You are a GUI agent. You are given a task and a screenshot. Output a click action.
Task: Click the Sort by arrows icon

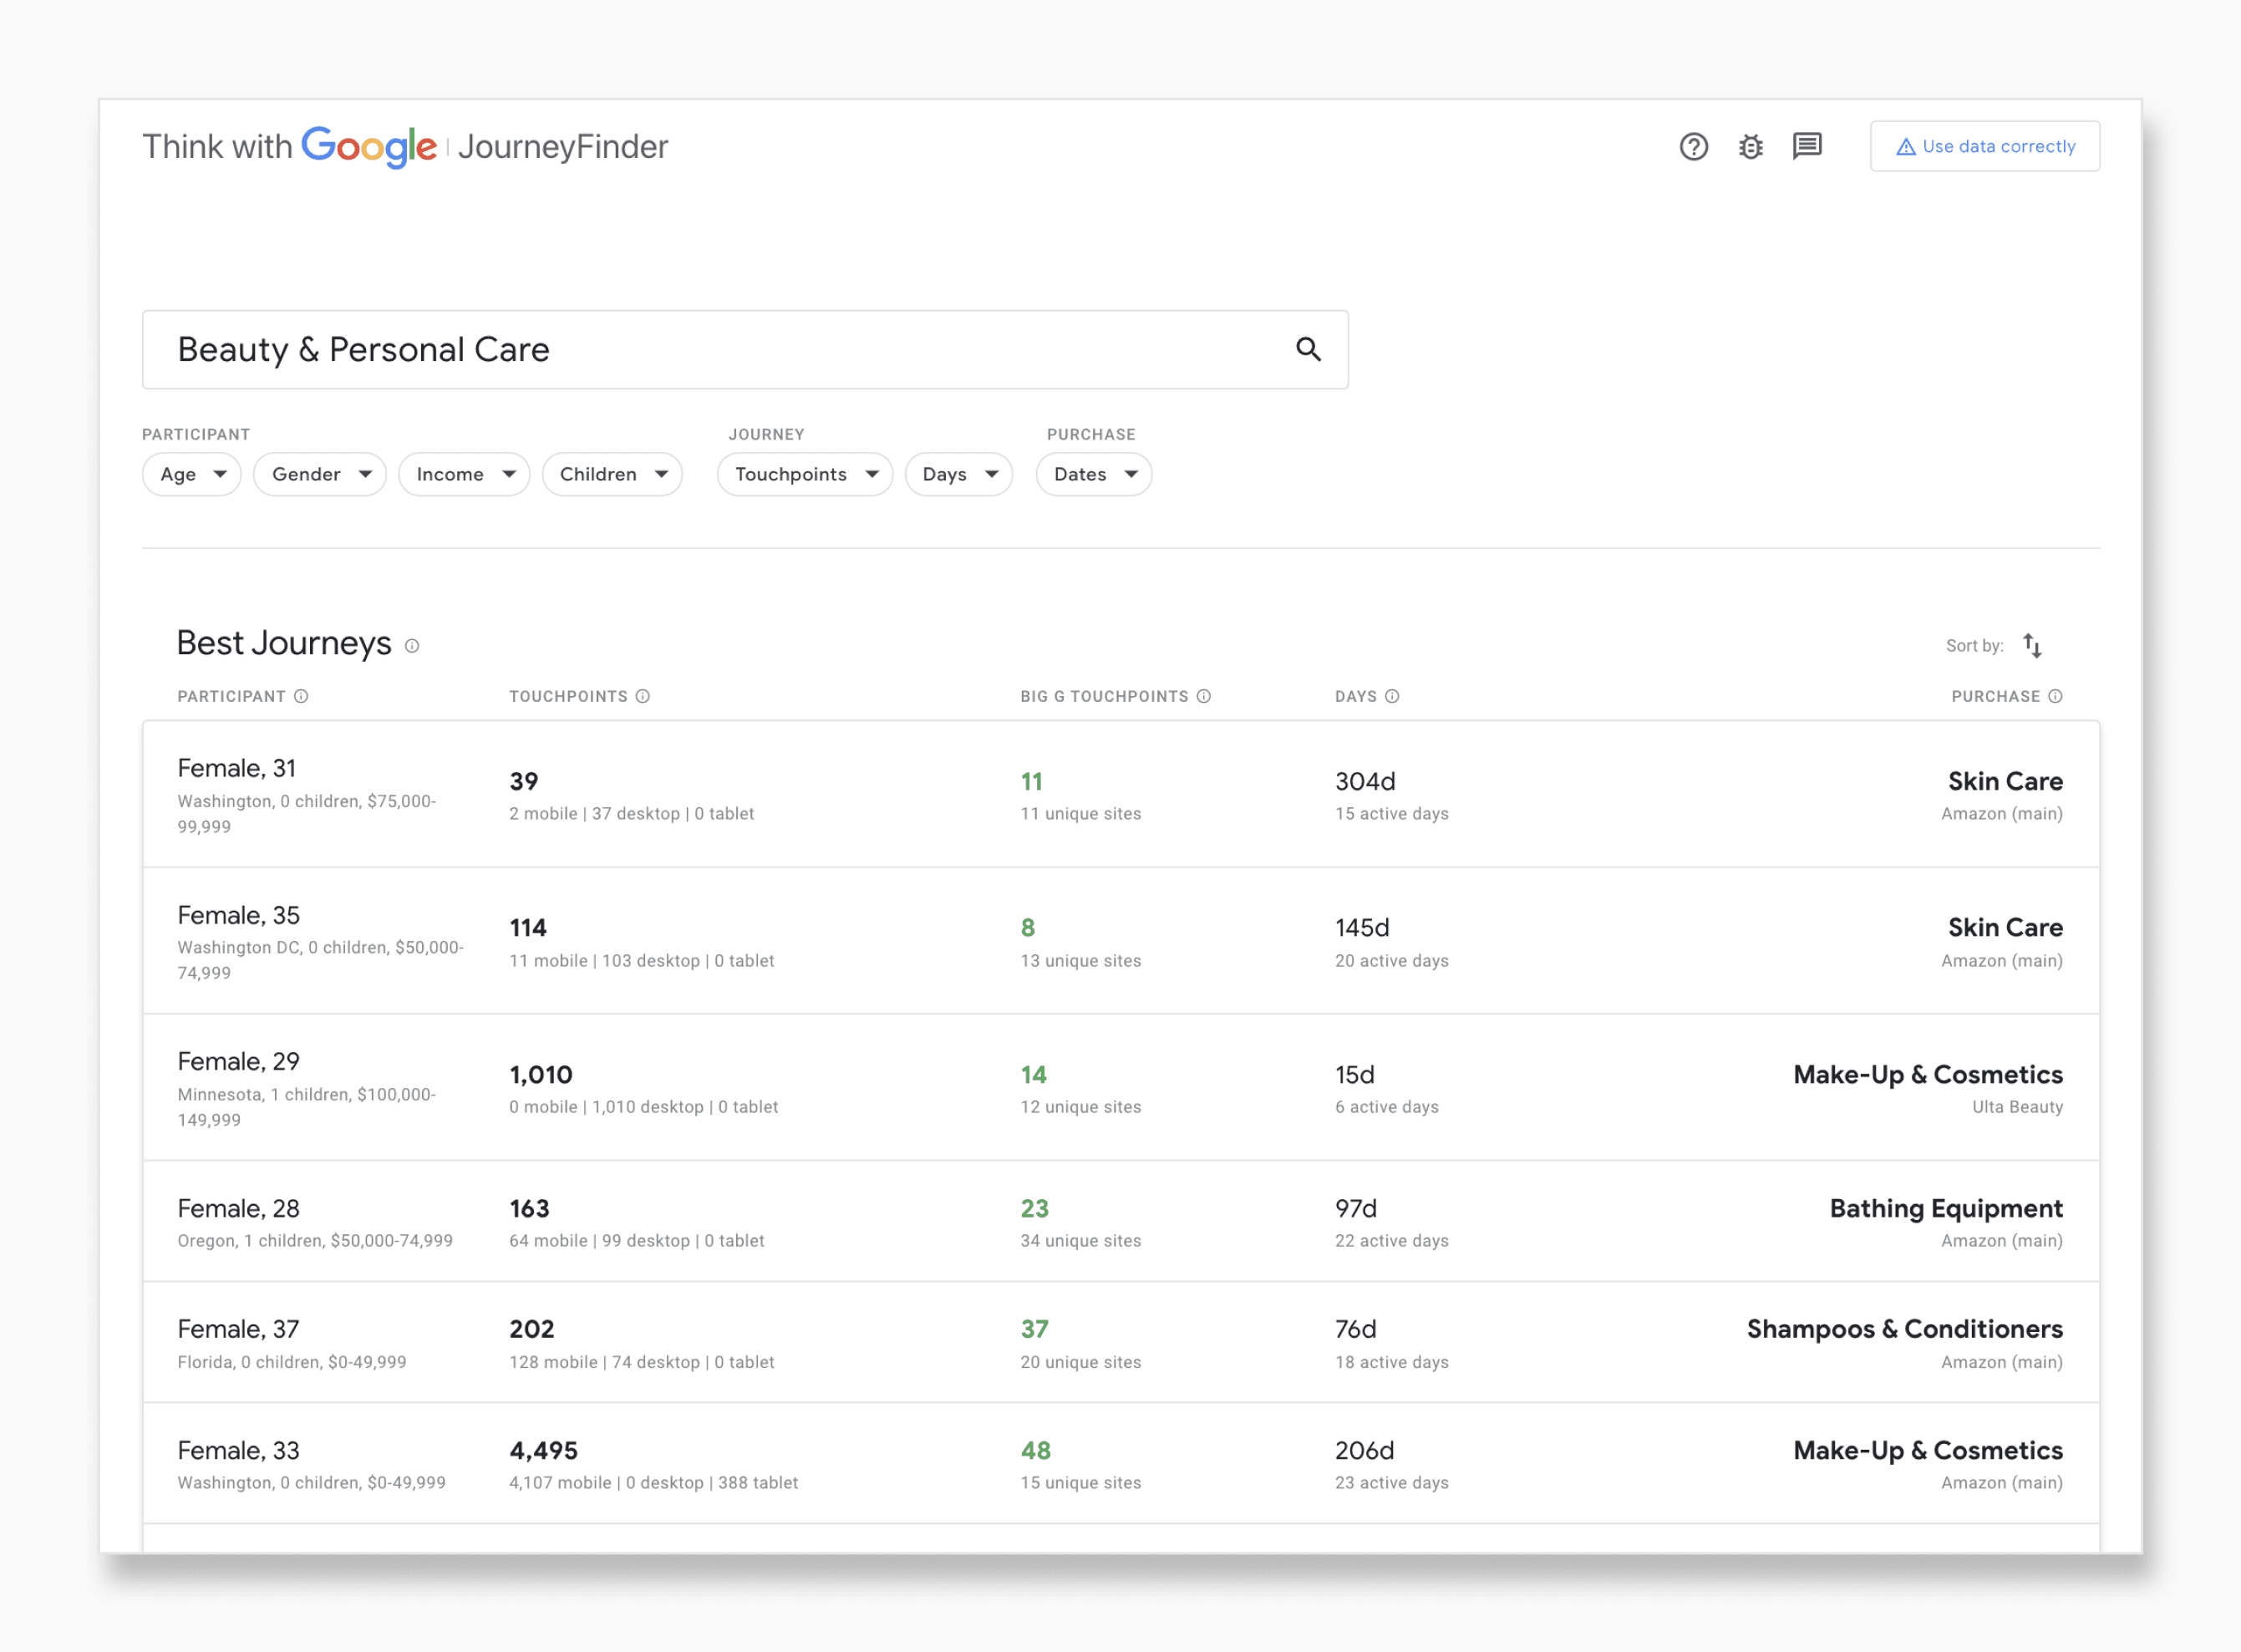tap(2034, 645)
